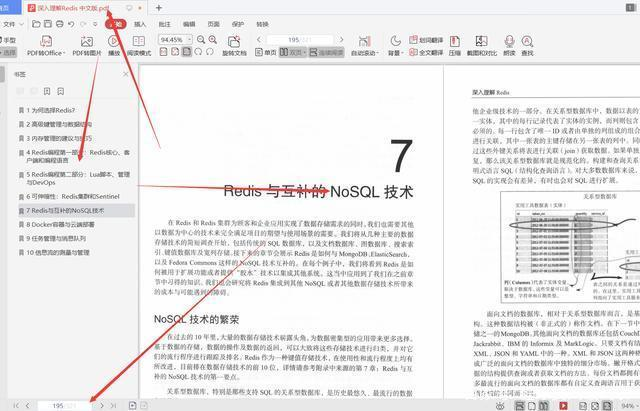
Task: Switch to 批注 annotation tab
Action: [164, 24]
